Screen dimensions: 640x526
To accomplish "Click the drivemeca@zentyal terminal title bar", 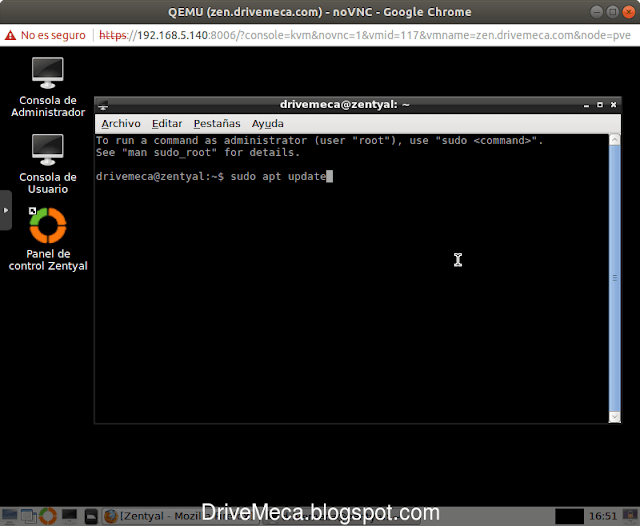I will (x=344, y=105).
